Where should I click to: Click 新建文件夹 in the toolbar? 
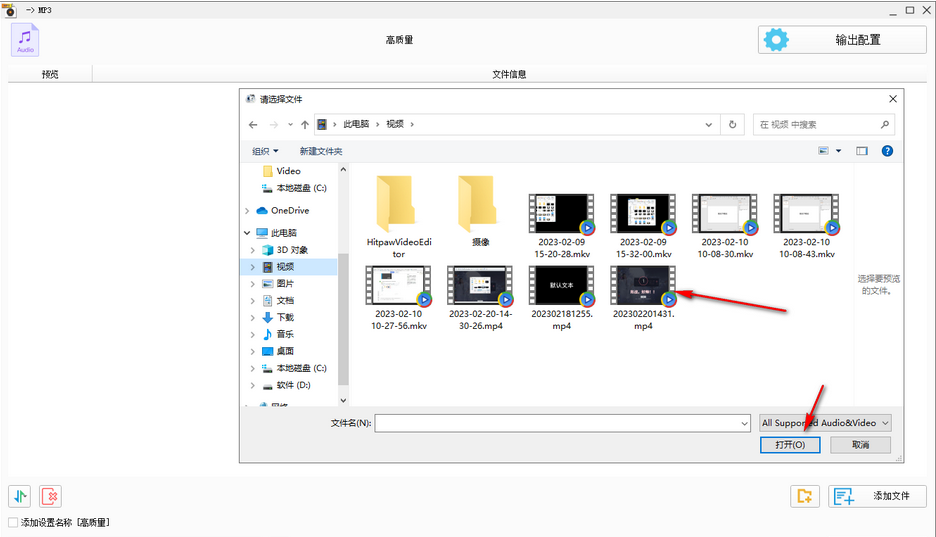(320, 151)
